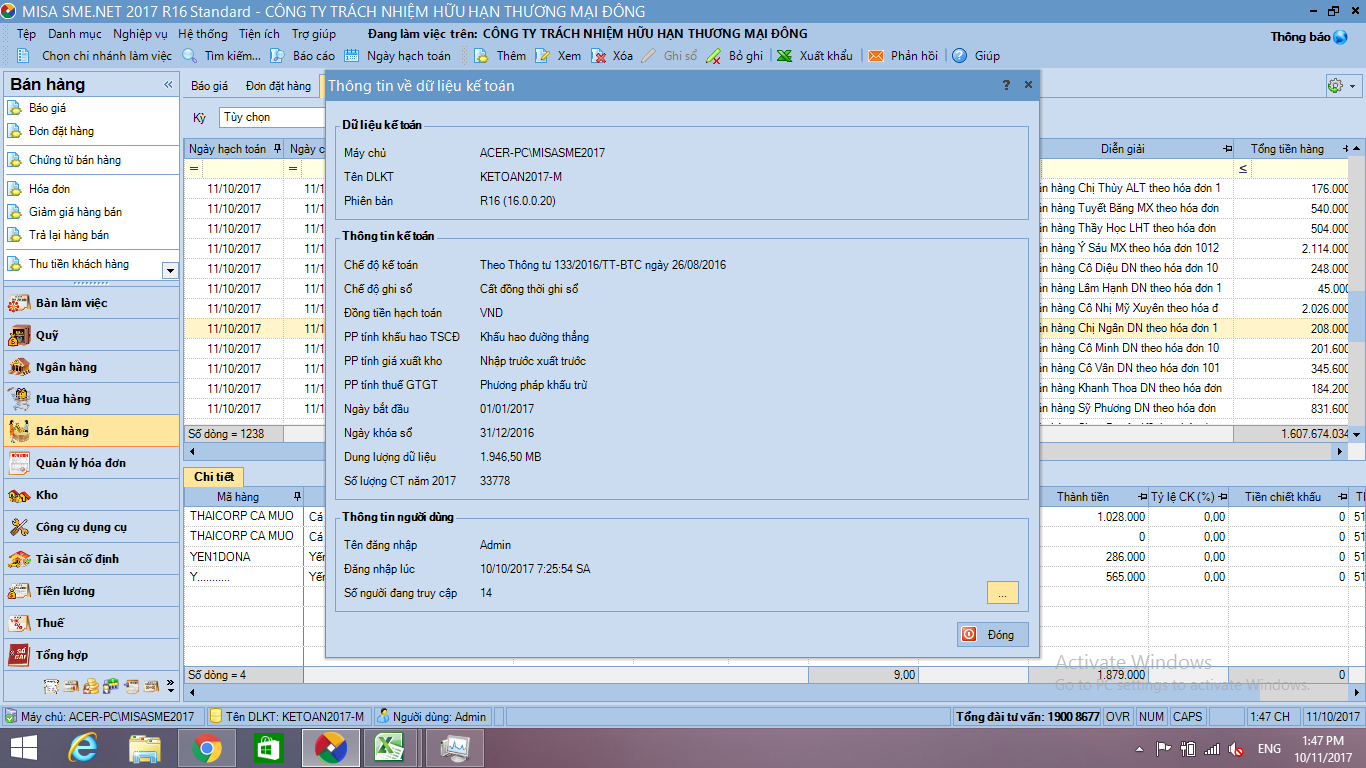Click the Phản hồi feedback envelope icon
1366x768 pixels.
click(876, 56)
